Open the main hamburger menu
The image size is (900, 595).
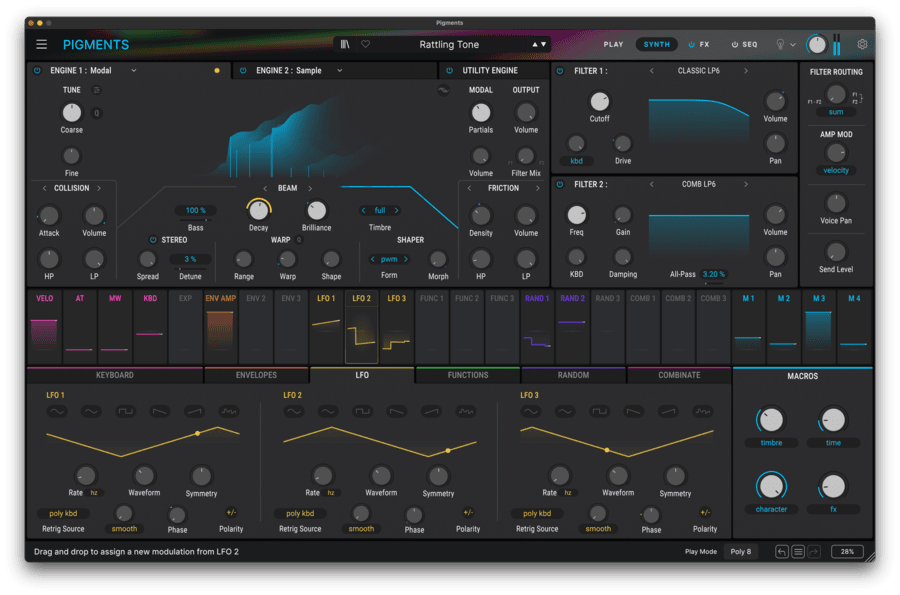coord(40,43)
